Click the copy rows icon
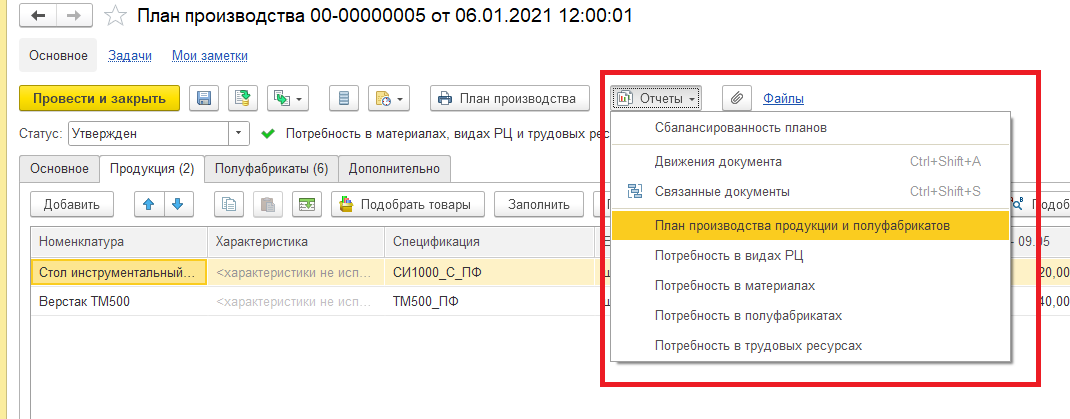This screenshot has width=1070, height=419. [230, 204]
